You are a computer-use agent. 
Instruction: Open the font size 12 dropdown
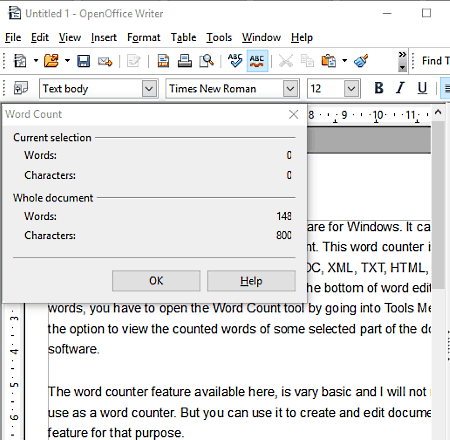click(351, 89)
